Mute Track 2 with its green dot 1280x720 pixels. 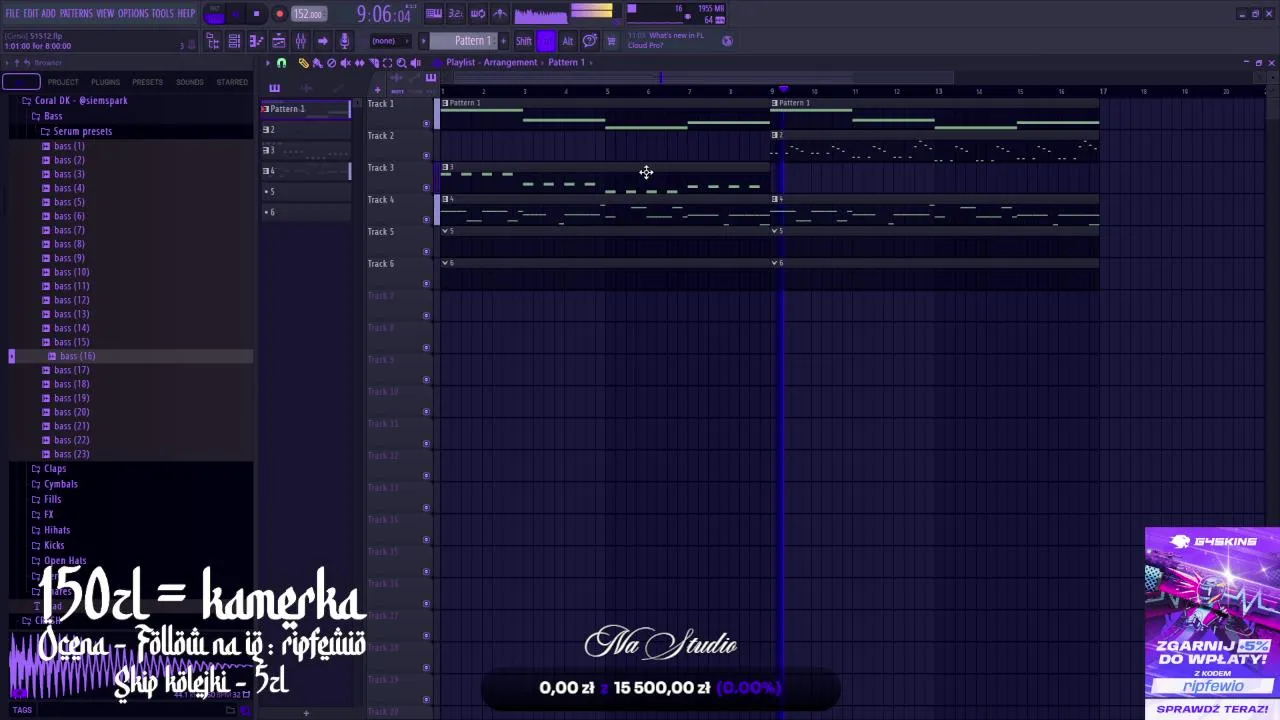427,156
